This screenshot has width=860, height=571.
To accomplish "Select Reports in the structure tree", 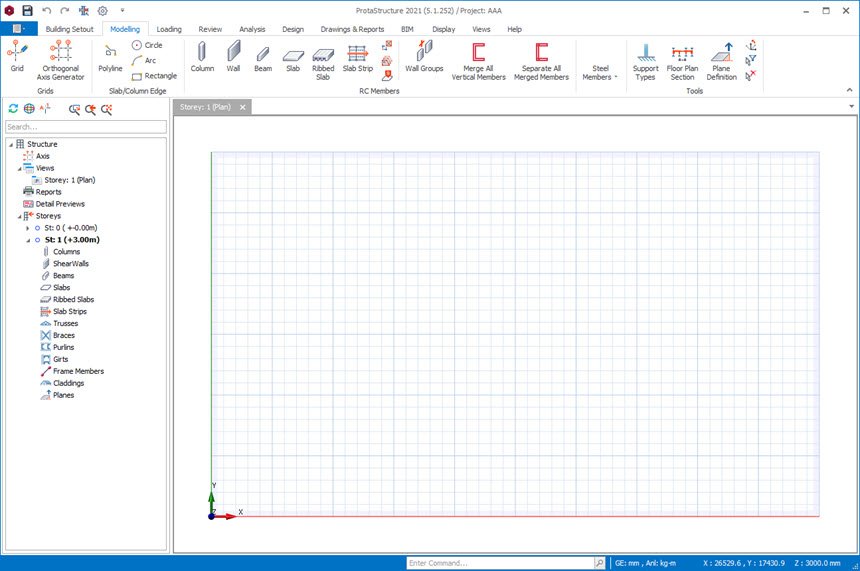I will pyautogui.click(x=48, y=192).
